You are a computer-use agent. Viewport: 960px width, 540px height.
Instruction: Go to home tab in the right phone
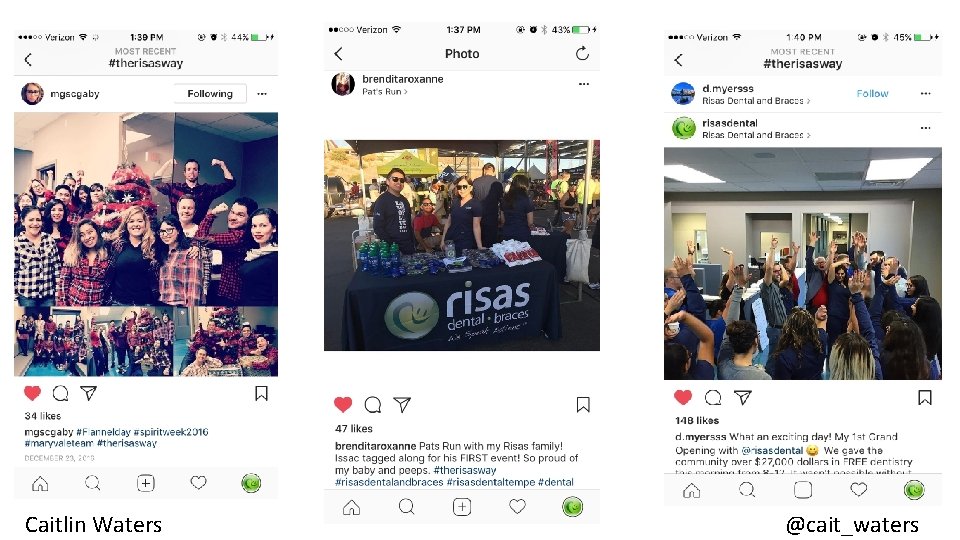tap(692, 490)
